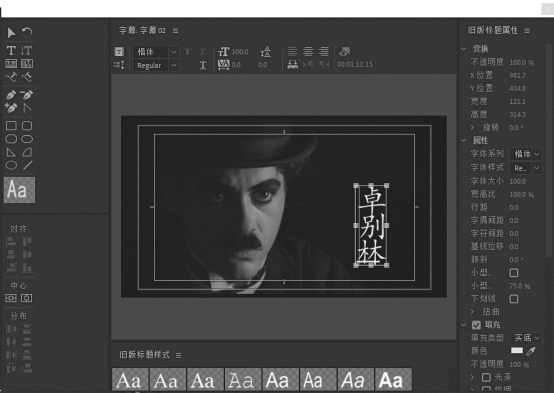Select the Rotation tool
The image size is (554, 393).
[27, 33]
